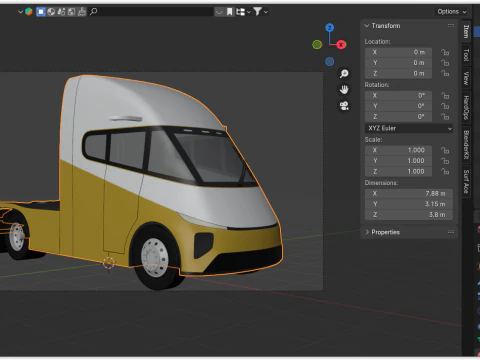Switch to the BlenderKit sidebar tab
Screen dimensions: 480x360
(466, 144)
